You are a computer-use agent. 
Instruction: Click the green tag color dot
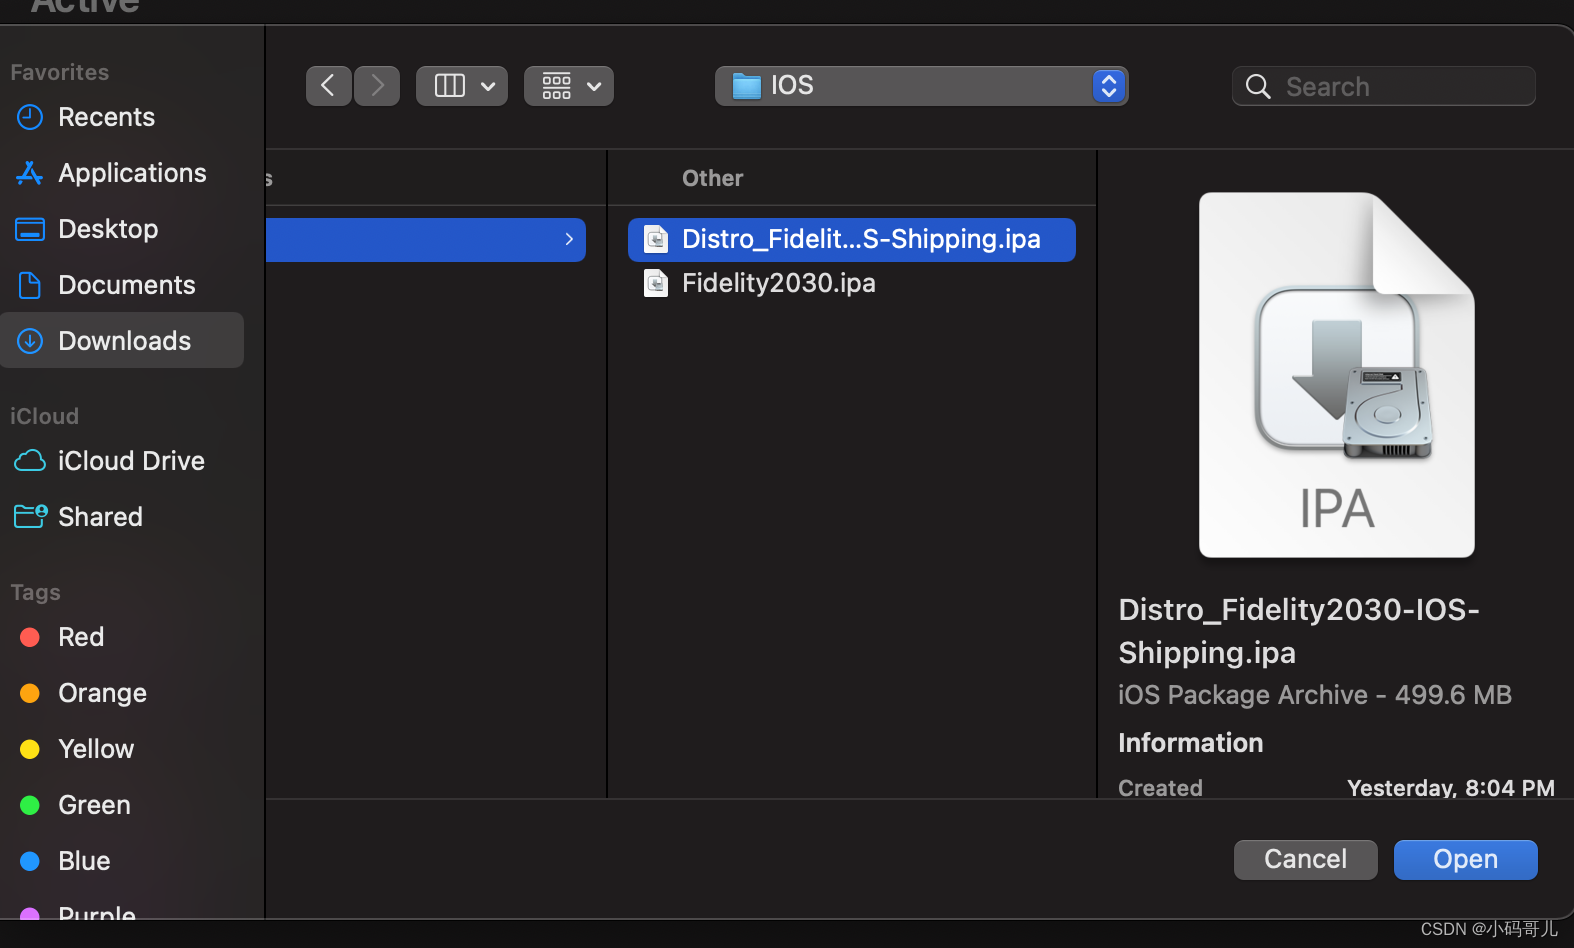[30, 805]
